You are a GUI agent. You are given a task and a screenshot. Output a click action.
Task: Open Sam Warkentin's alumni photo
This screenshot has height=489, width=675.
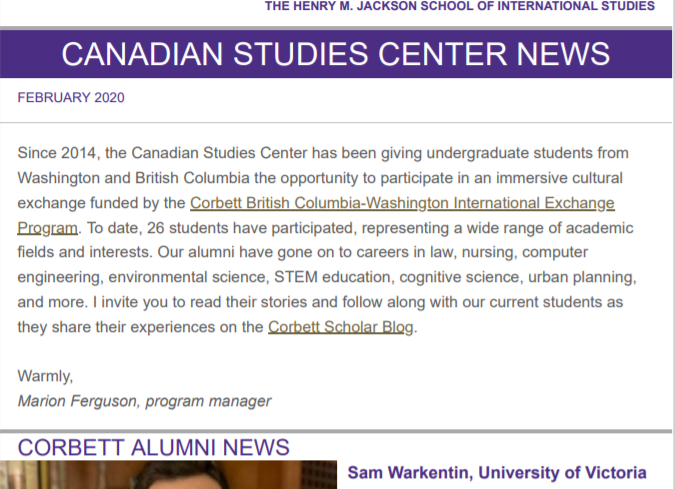[168, 474]
